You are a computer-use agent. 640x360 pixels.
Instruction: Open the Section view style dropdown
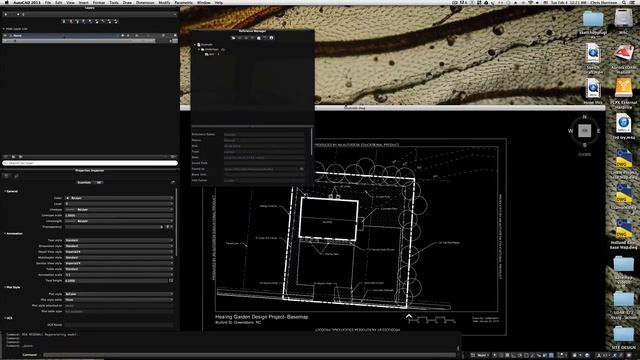[x=119, y=263]
